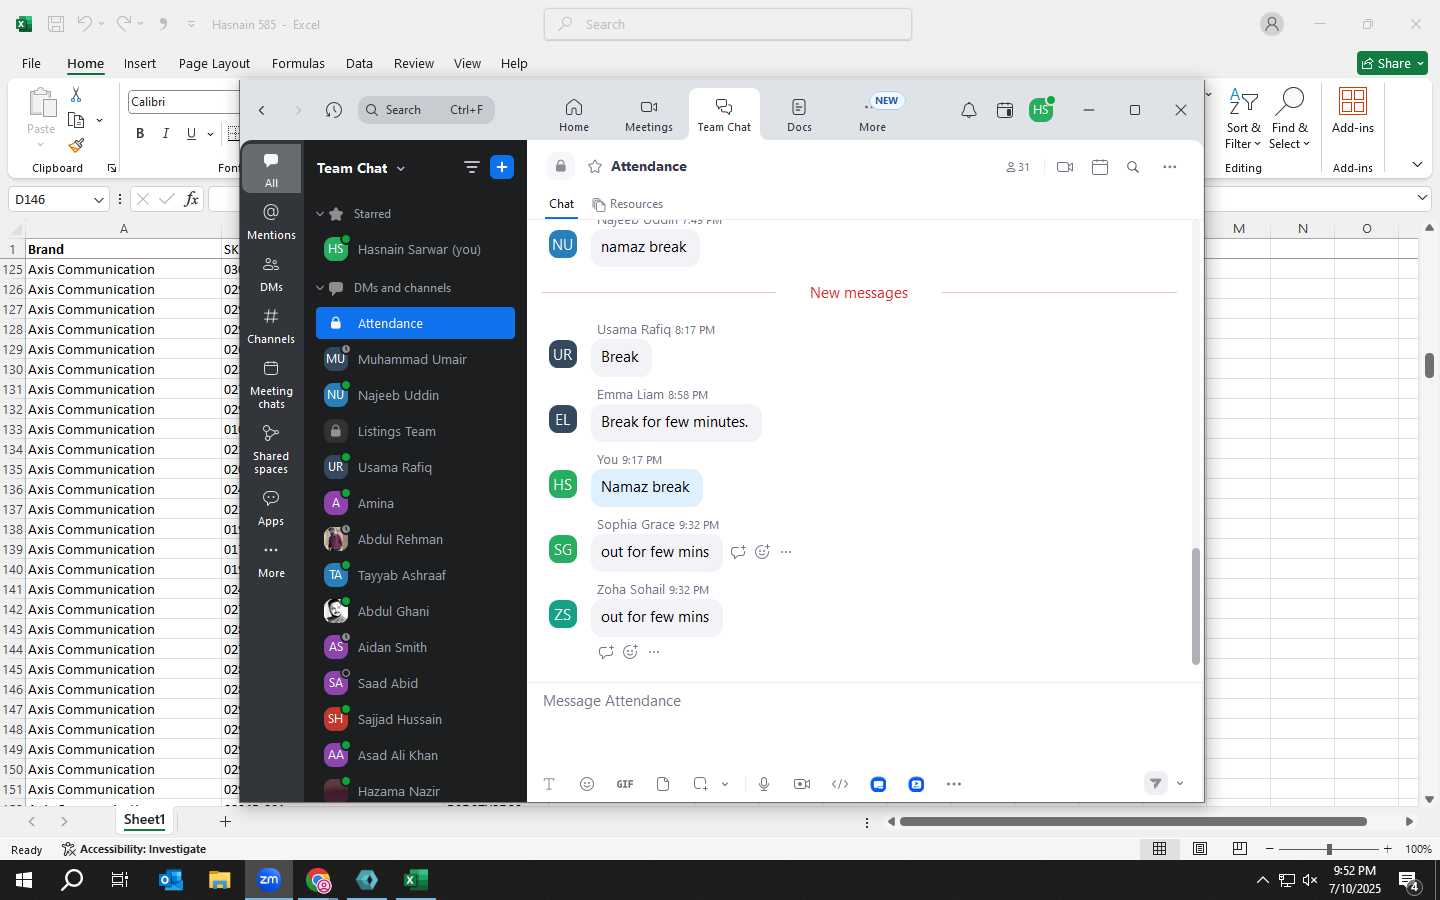Click the chat vertical scrollbar
1440x900 pixels.
click(x=1195, y=606)
